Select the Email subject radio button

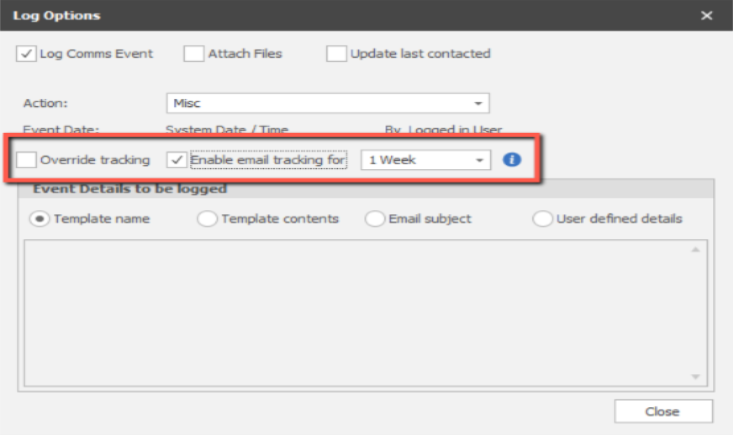374,219
